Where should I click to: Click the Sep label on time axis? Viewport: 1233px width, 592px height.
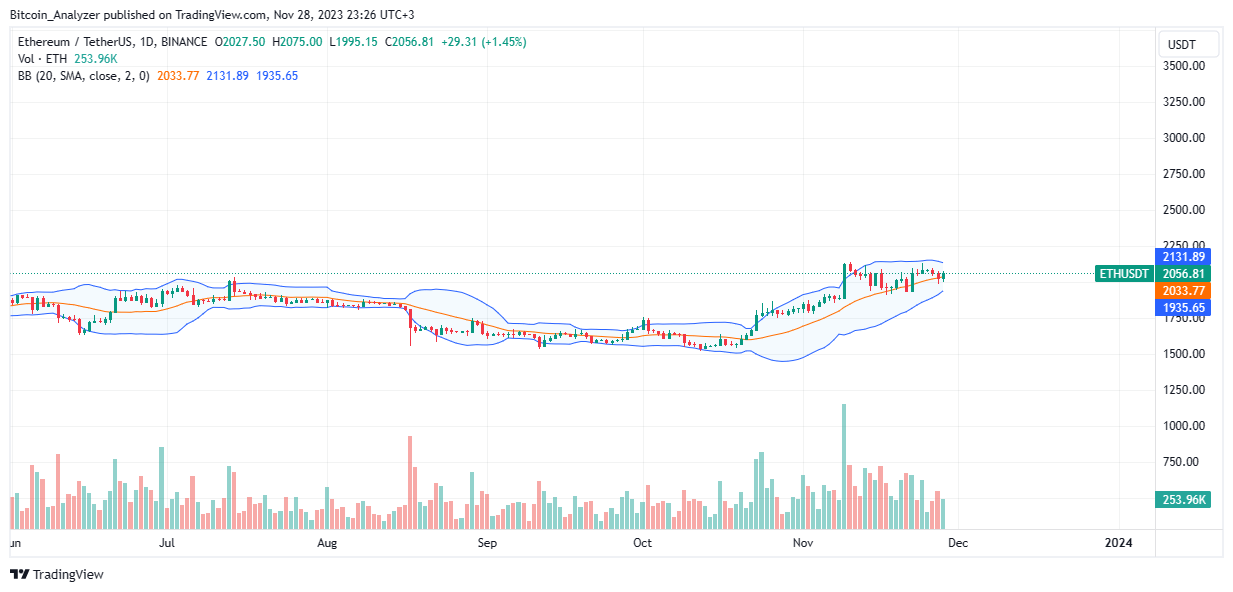[x=487, y=543]
